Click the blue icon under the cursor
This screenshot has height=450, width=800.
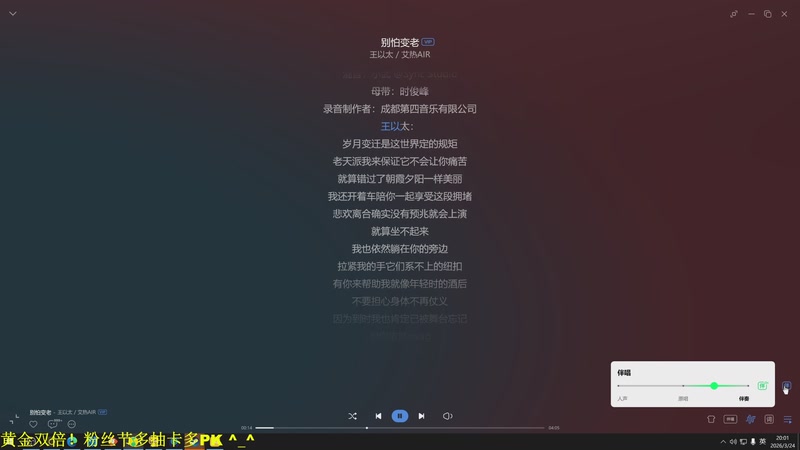click(x=786, y=386)
